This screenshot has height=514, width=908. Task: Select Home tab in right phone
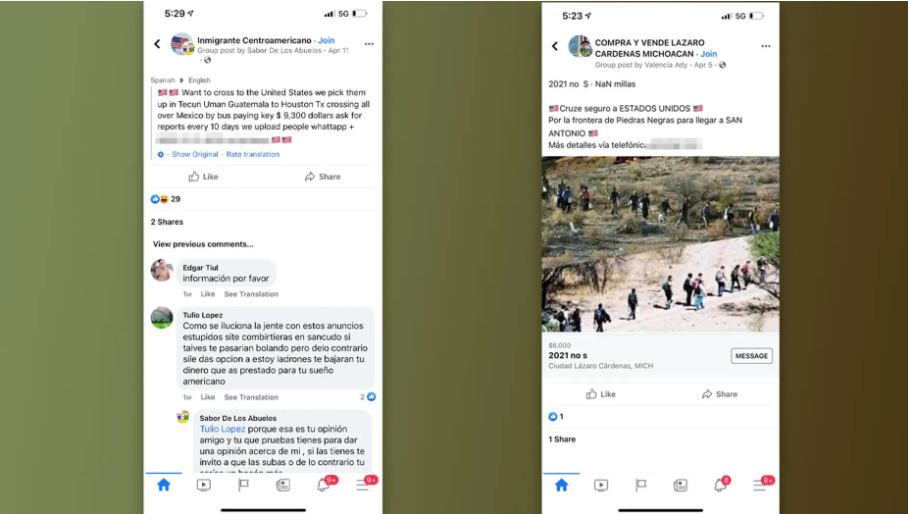point(561,485)
